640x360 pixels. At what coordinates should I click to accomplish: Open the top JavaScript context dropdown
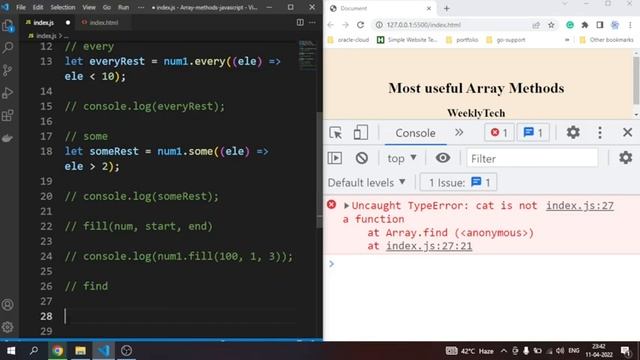(402, 158)
